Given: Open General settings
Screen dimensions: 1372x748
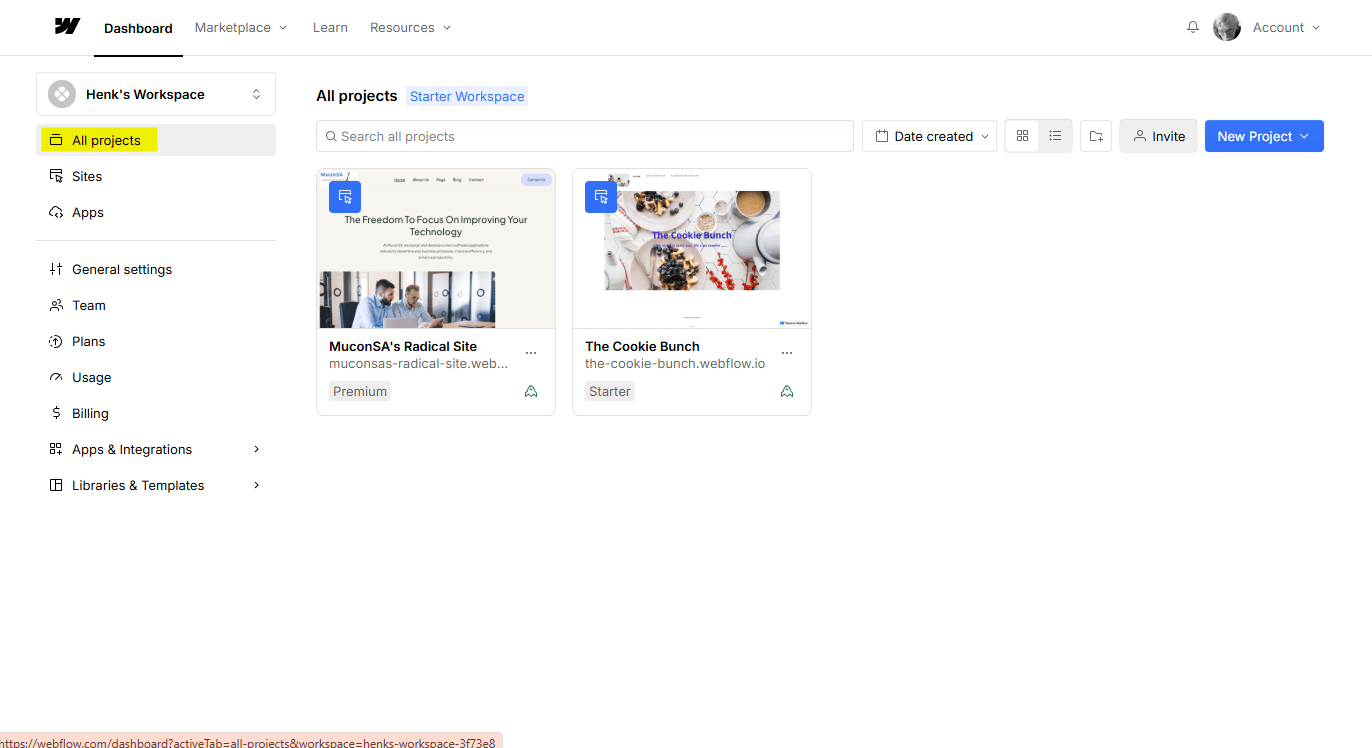Looking at the screenshot, I should [156, 269].
